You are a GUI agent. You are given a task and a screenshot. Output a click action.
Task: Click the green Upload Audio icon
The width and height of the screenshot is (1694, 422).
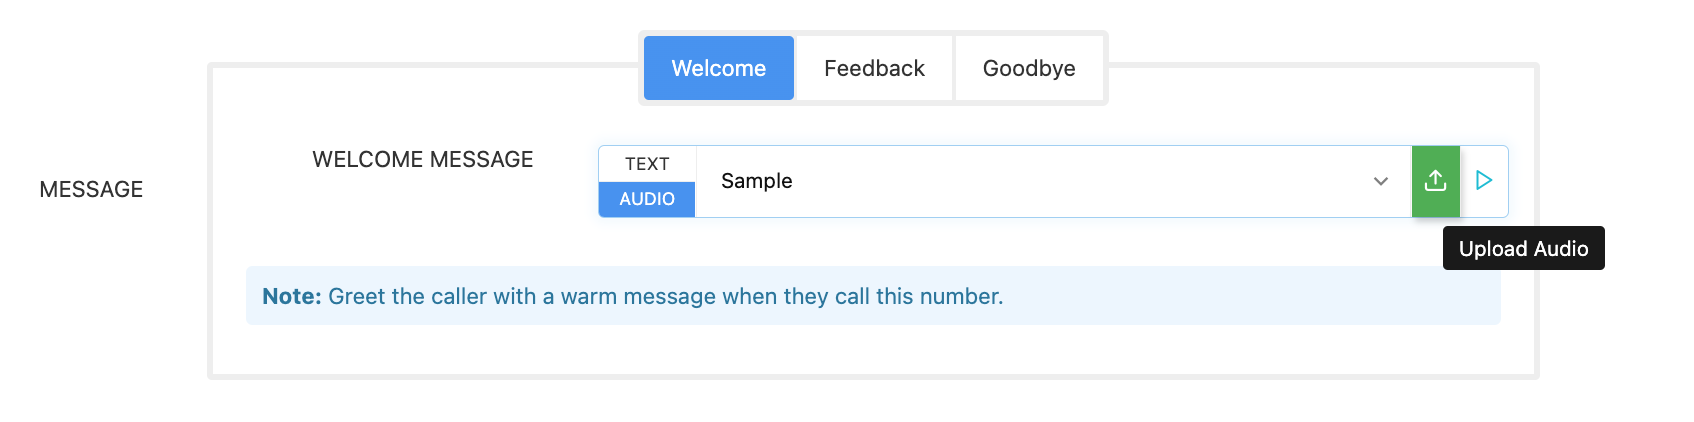(x=1435, y=181)
